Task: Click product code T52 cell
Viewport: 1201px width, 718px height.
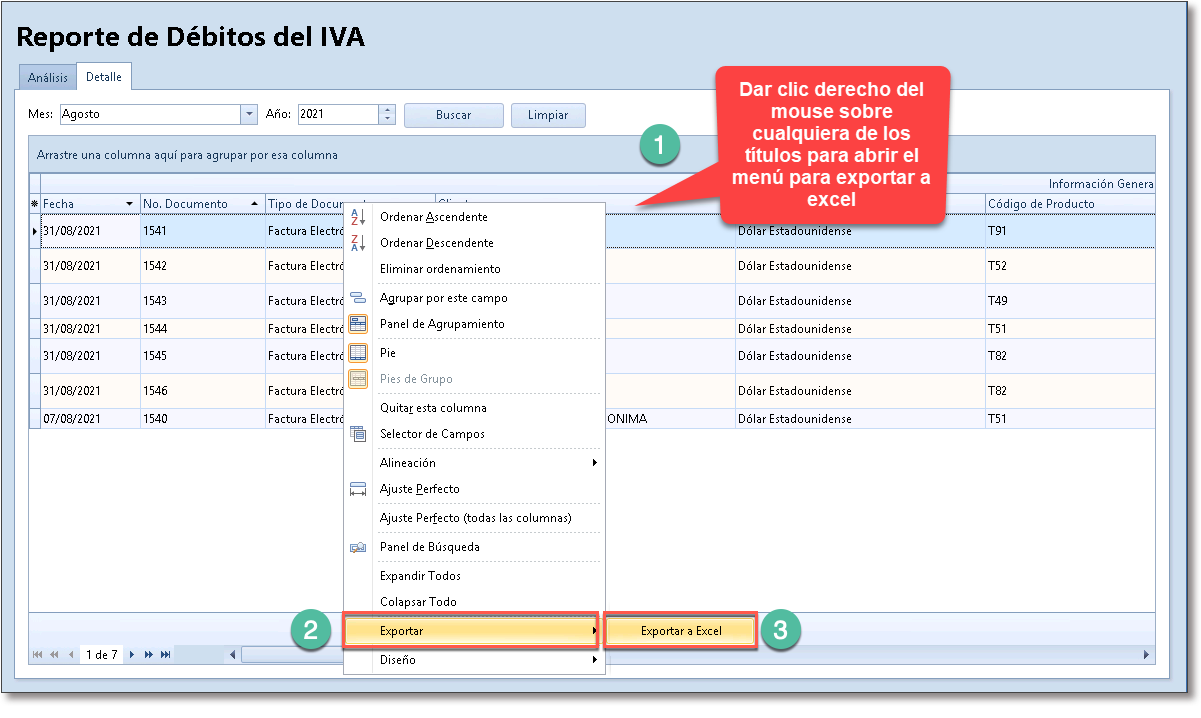Action: (x=1070, y=266)
